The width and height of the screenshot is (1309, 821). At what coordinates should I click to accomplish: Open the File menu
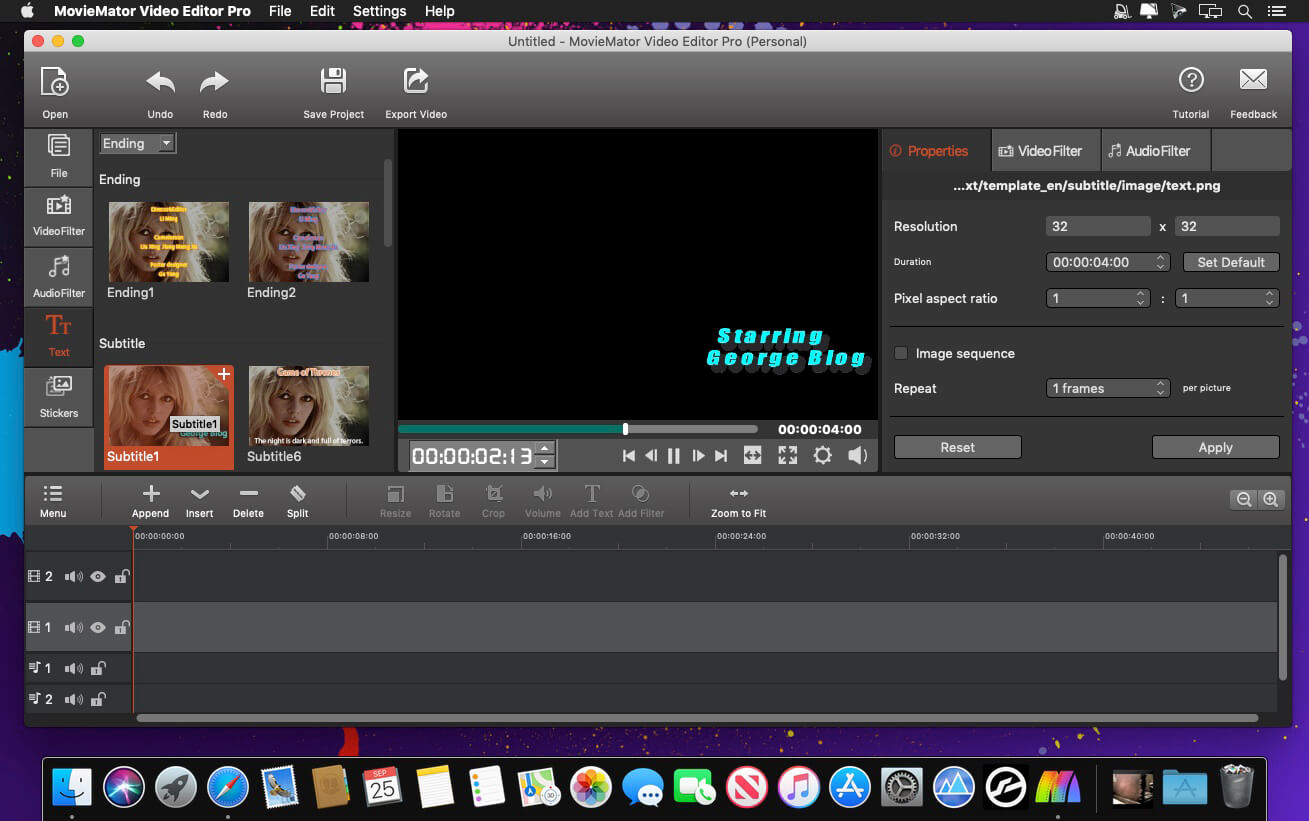pyautogui.click(x=280, y=11)
